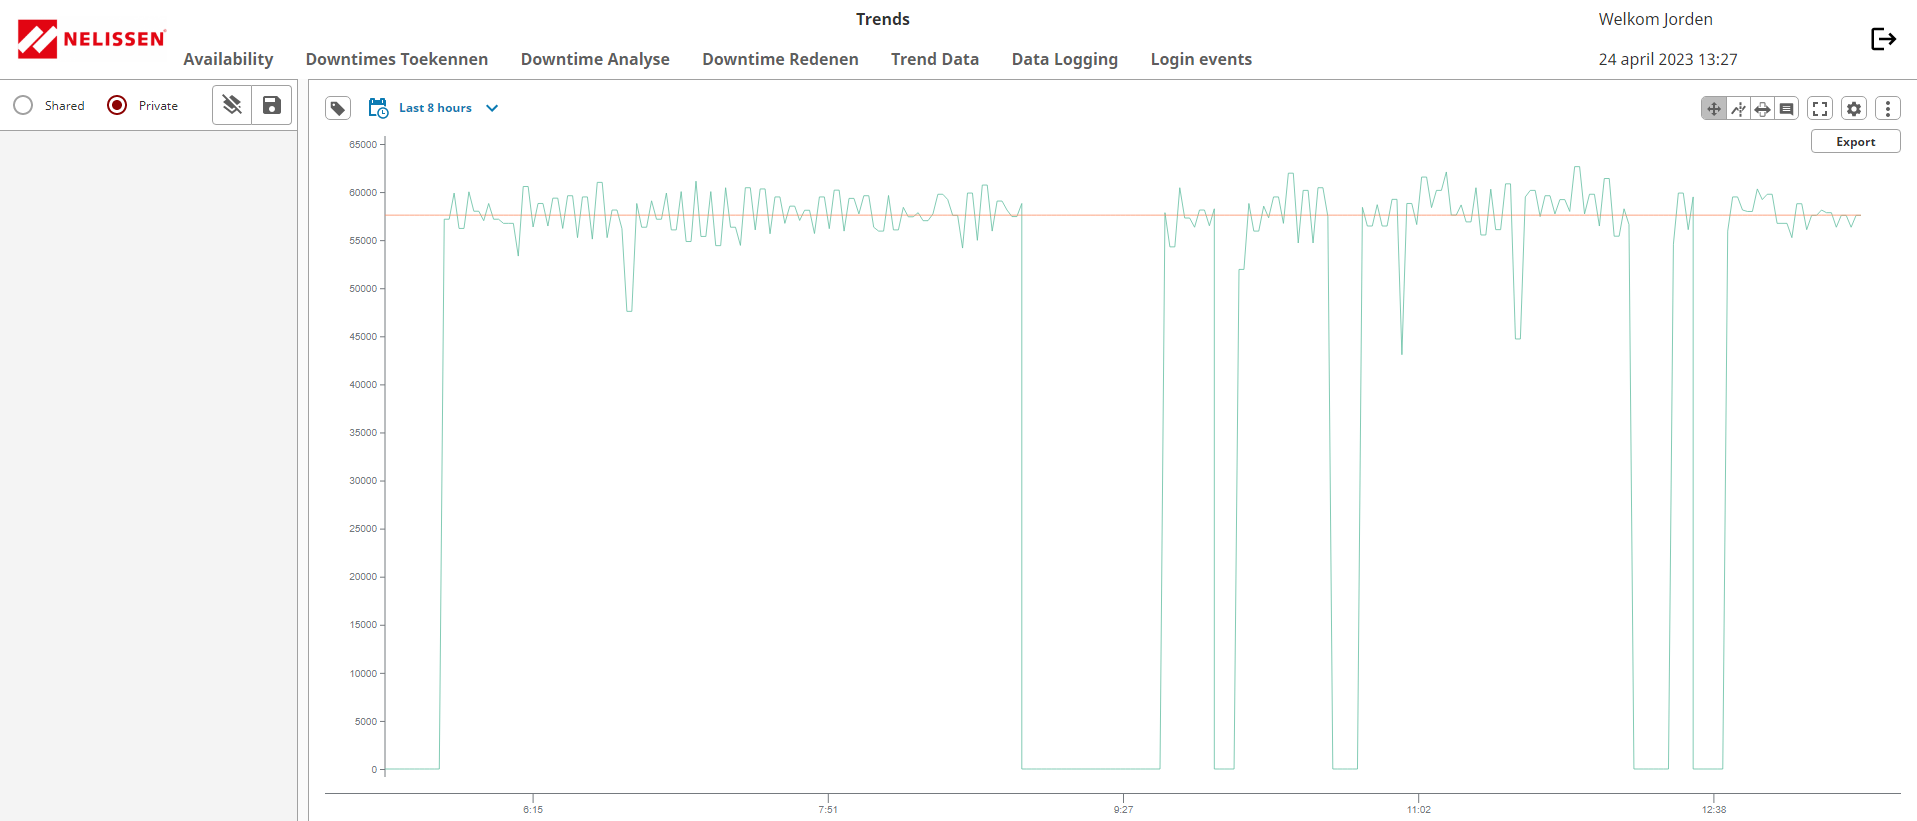Click the clear layers icon
This screenshot has height=821, width=1917.
click(x=232, y=105)
